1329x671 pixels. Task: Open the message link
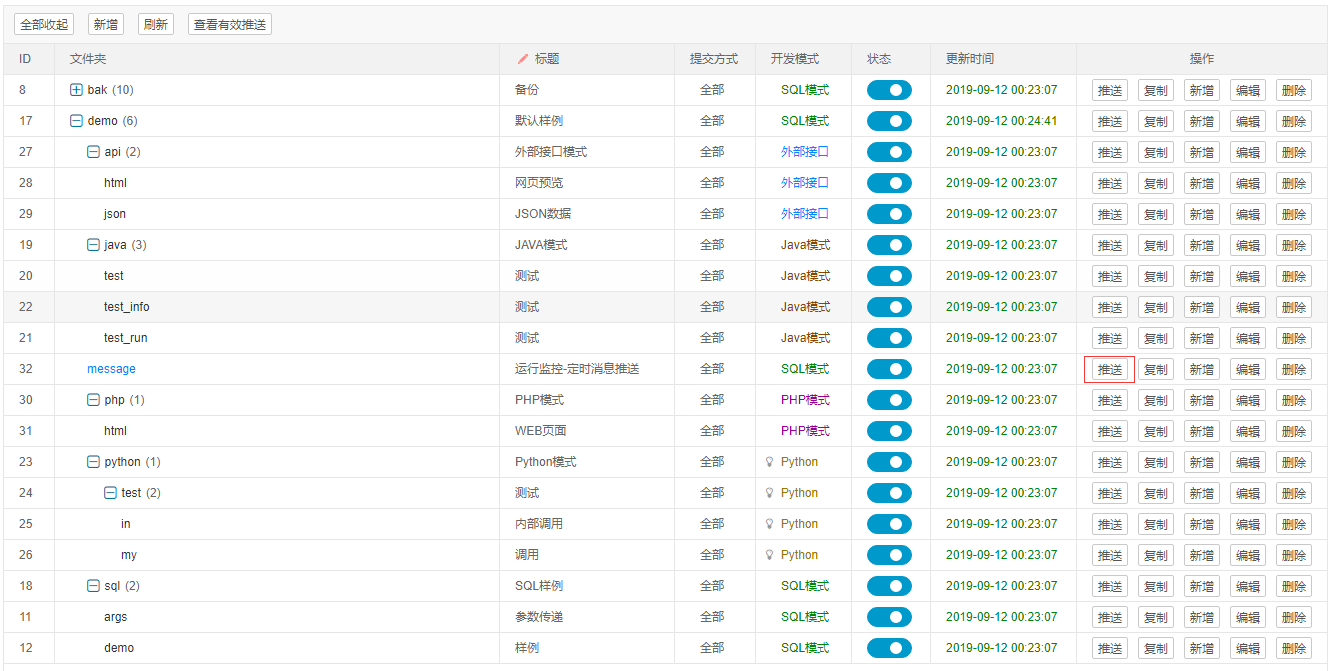pyautogui.click(x=111, y=369)
